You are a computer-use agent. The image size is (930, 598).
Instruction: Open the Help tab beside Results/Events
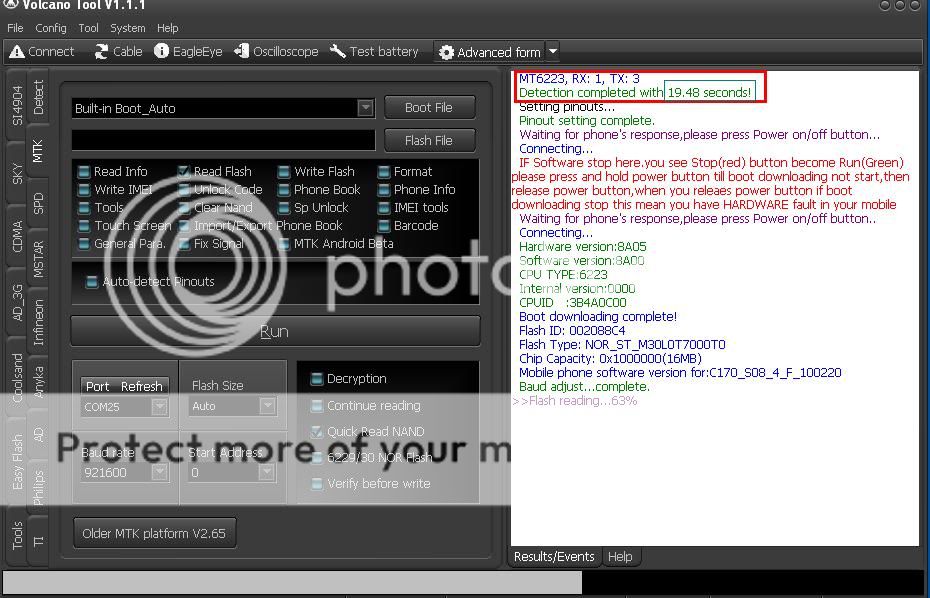pos(620,556)
